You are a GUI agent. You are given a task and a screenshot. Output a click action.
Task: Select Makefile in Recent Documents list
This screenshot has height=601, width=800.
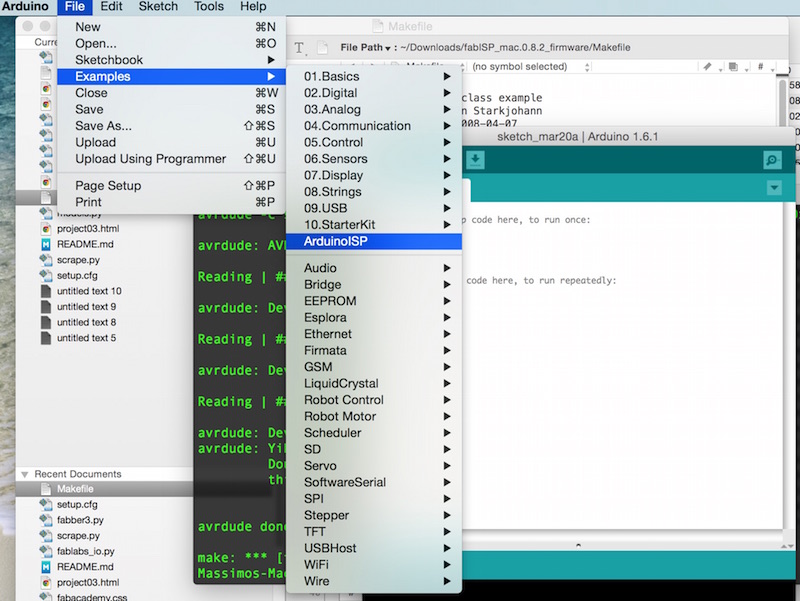(75, 489)
